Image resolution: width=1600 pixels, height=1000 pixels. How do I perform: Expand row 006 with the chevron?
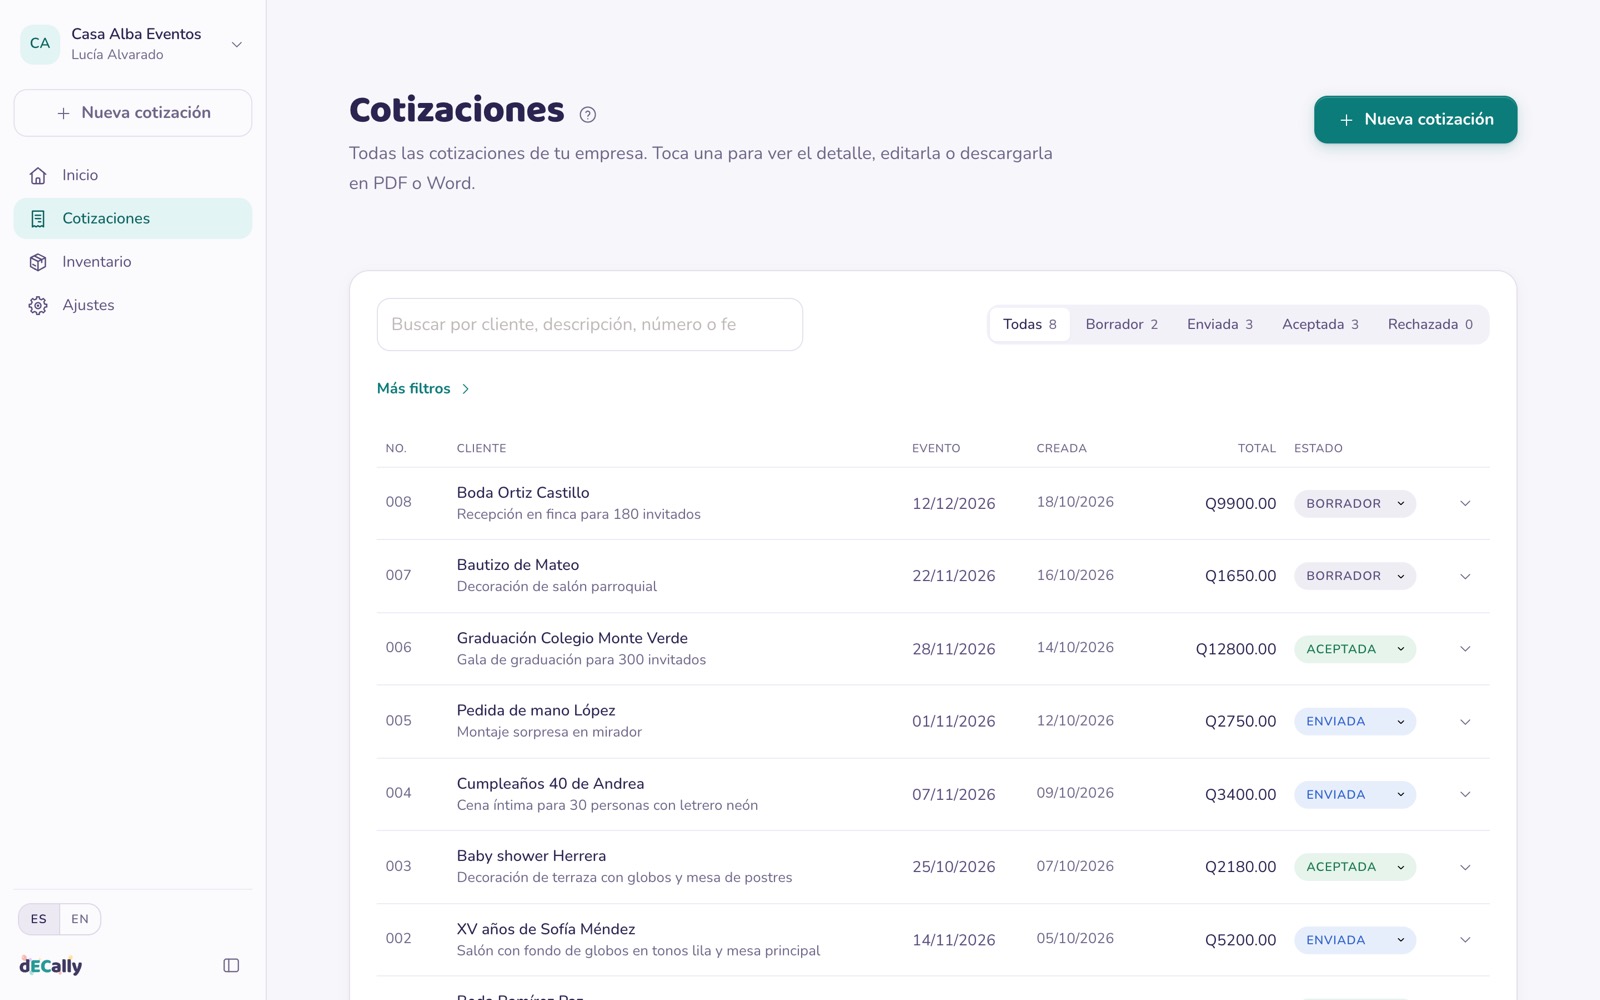tap(1465, 649)
